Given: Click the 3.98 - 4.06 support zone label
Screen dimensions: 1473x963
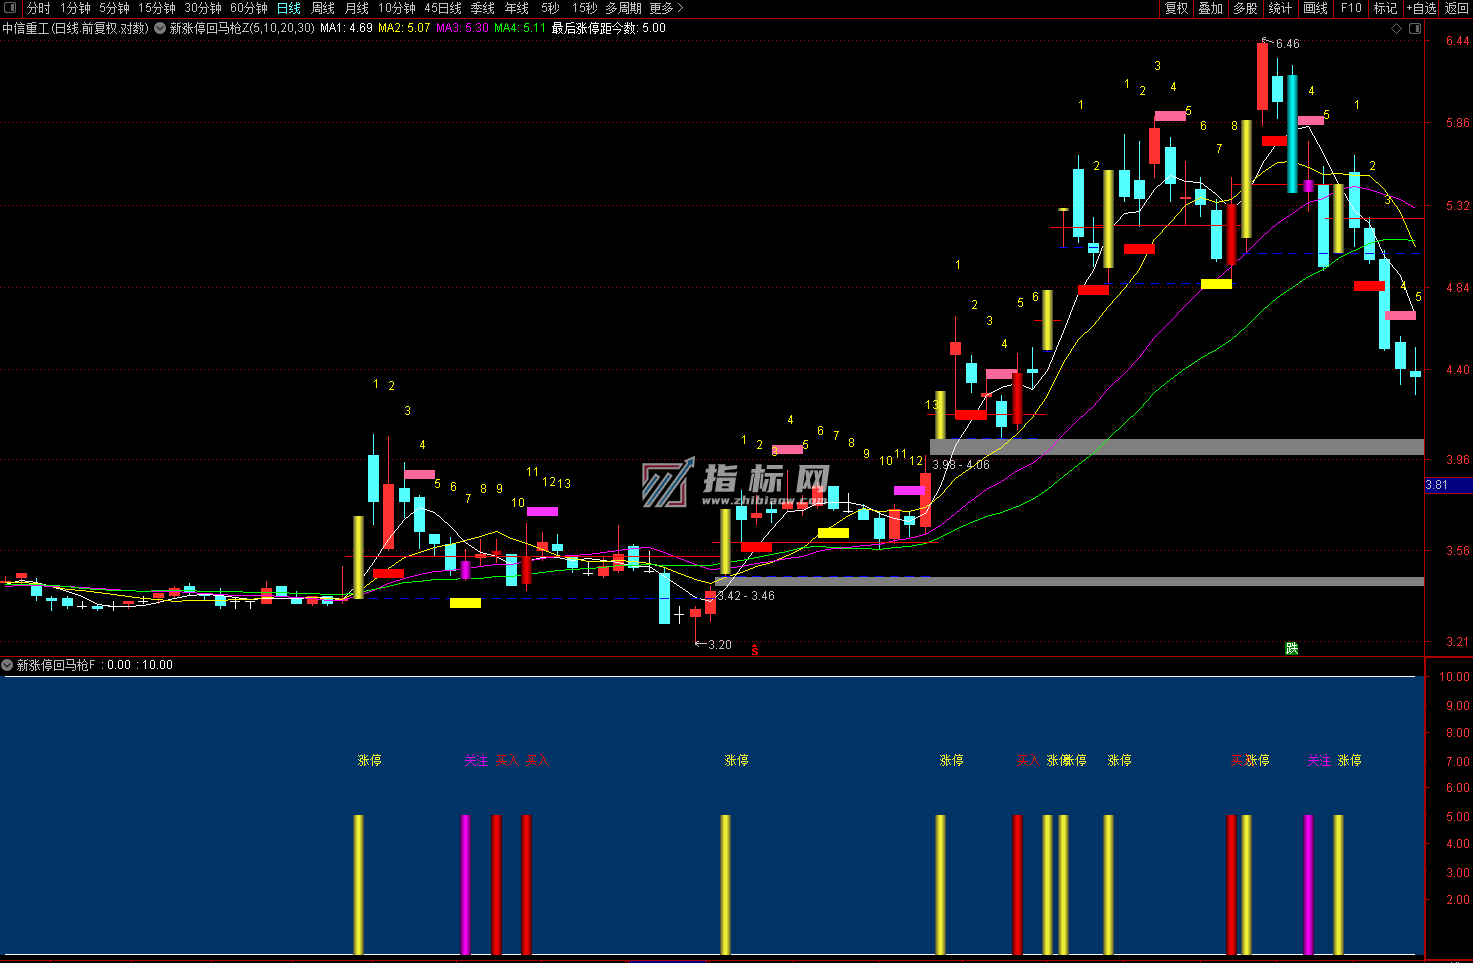Looking at the screenshot, I should click(961, 465).
